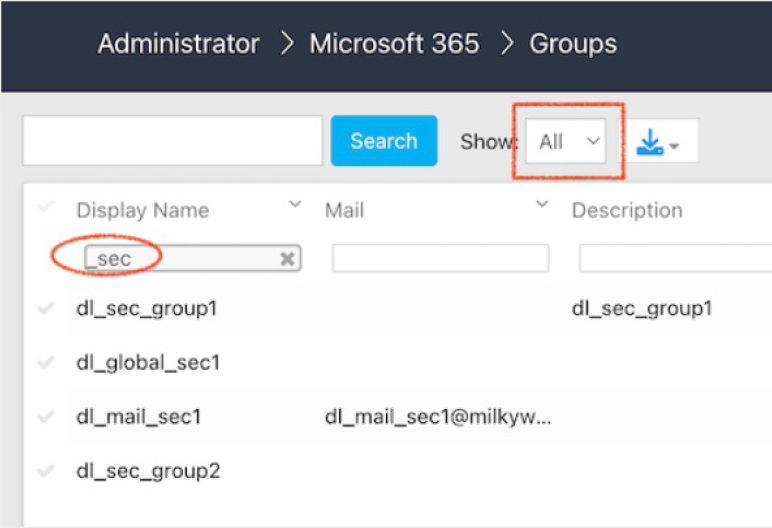This screenshot has width=772, height=528.
Task: Open group dl_mail_sec1 display name
Action: coord(139,417)
